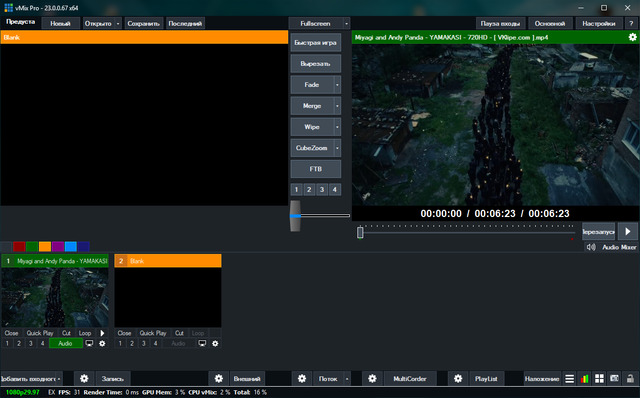Click vMix logo in title bar
640x398 pixels.
[x=8, y=8]
